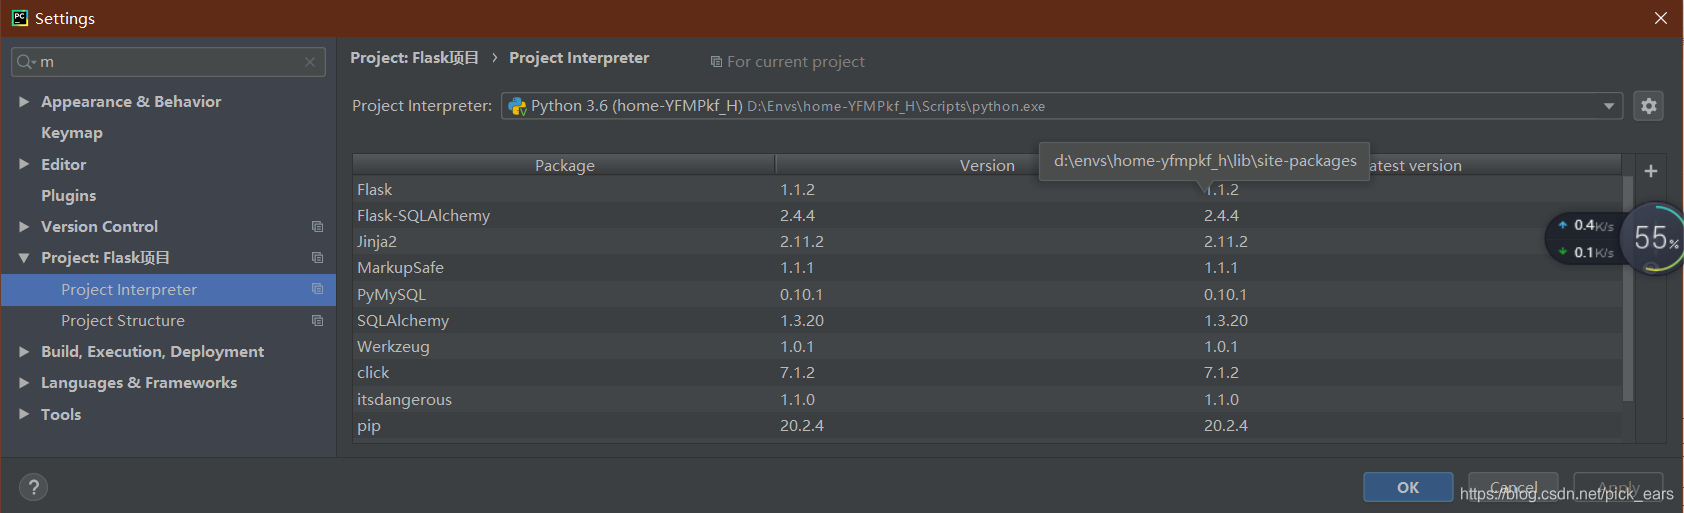Click Jinja2 version 2.11.2 cell
Image resolution: width=1684 pixels, height=513 pixels.
point(801,242)
